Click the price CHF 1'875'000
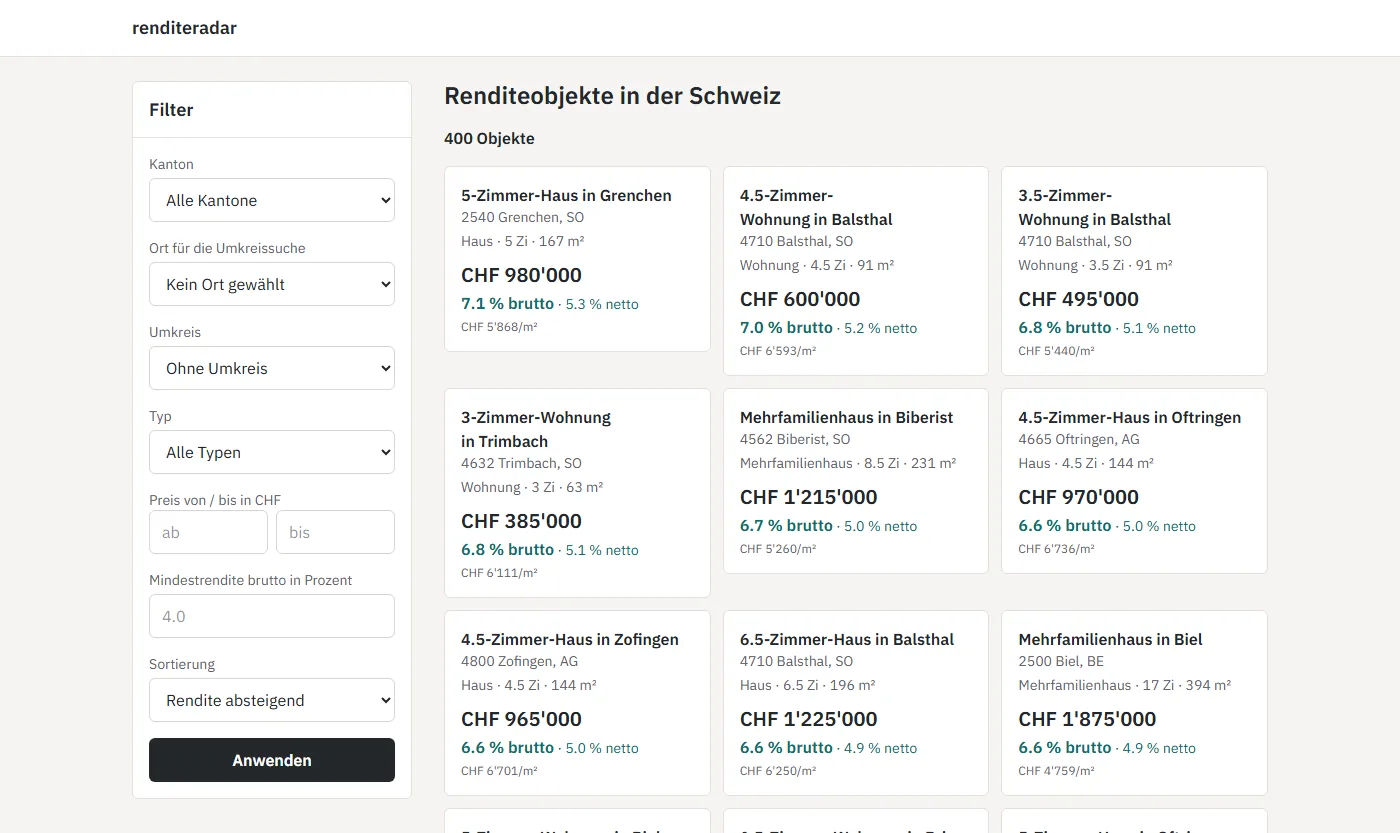The image size is (1400, 833). coord(1088,719)
